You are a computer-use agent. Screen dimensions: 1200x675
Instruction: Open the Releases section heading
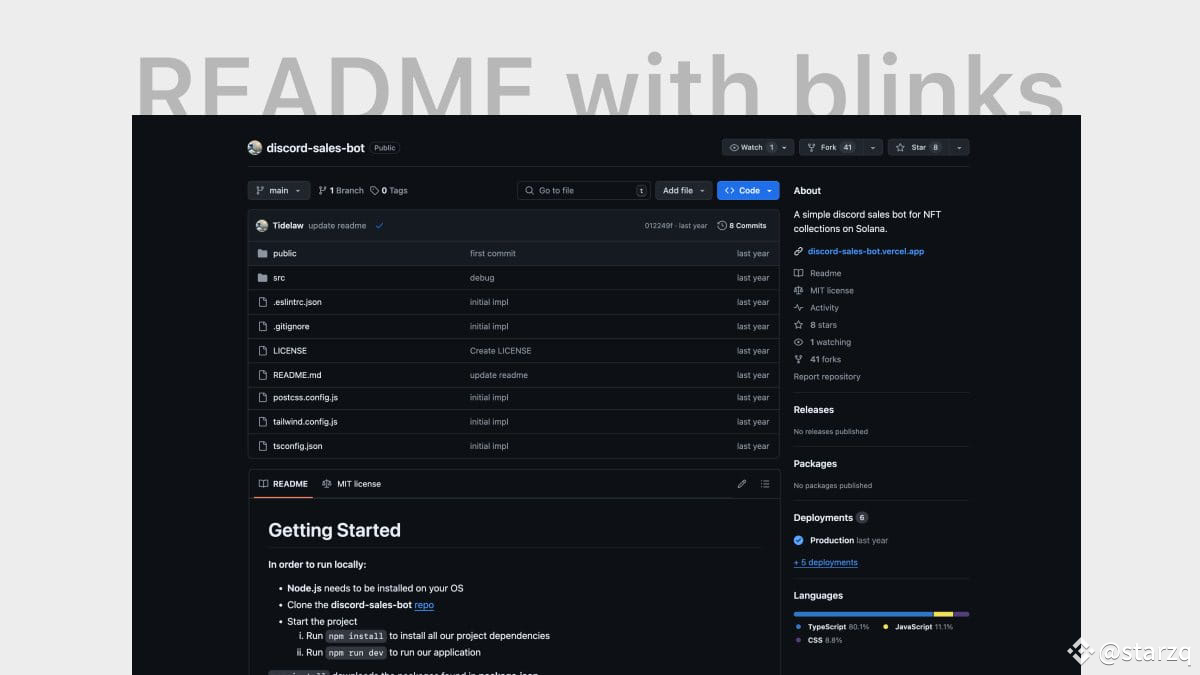pos(813,410)
